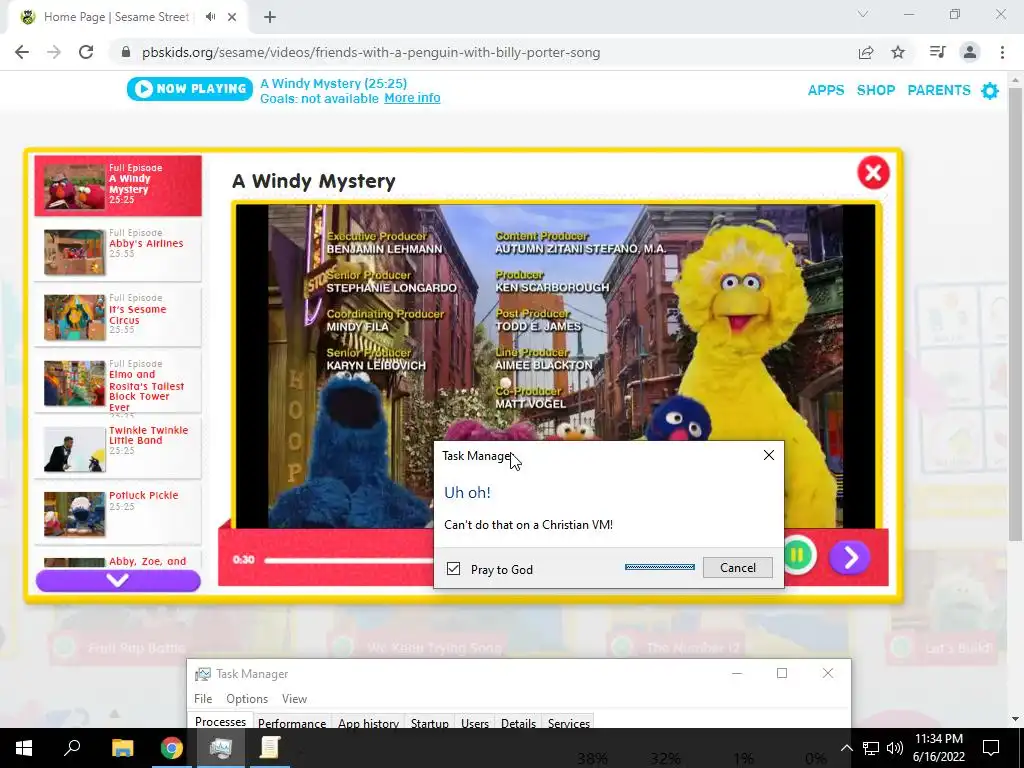Switch to Processes tab in Task Manager
1024x768 pixels.
tap(221, 722)
